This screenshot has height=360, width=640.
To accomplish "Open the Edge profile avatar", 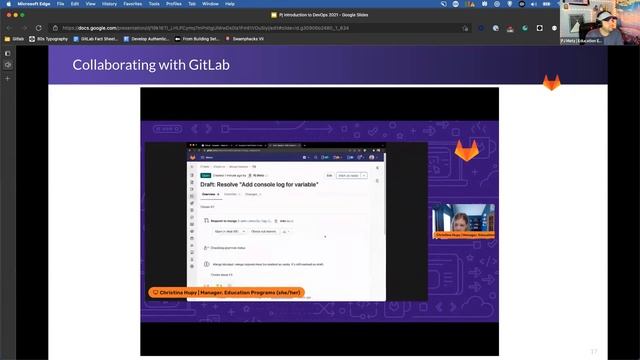I will 554,28.
